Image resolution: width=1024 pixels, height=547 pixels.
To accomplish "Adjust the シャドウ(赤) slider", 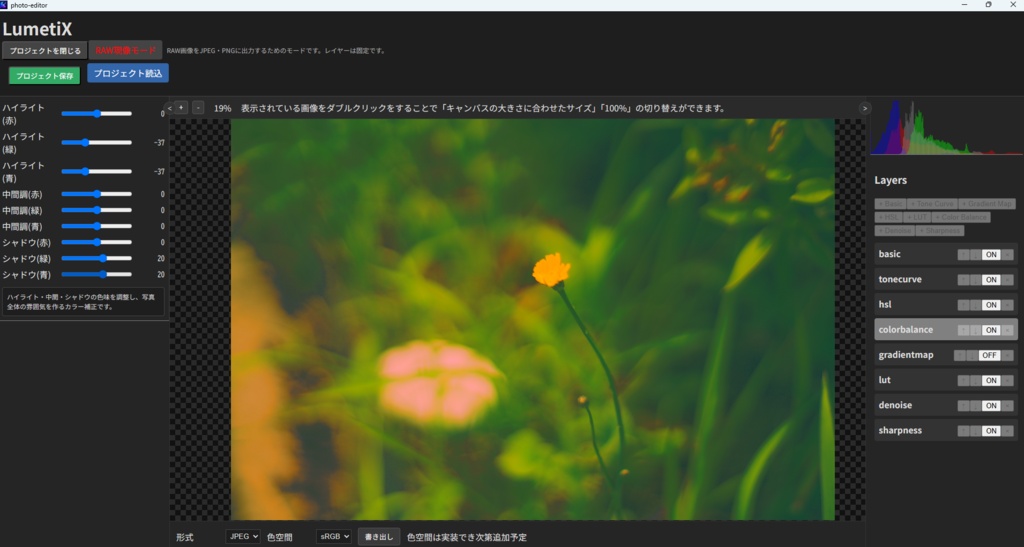I will 97,242.
